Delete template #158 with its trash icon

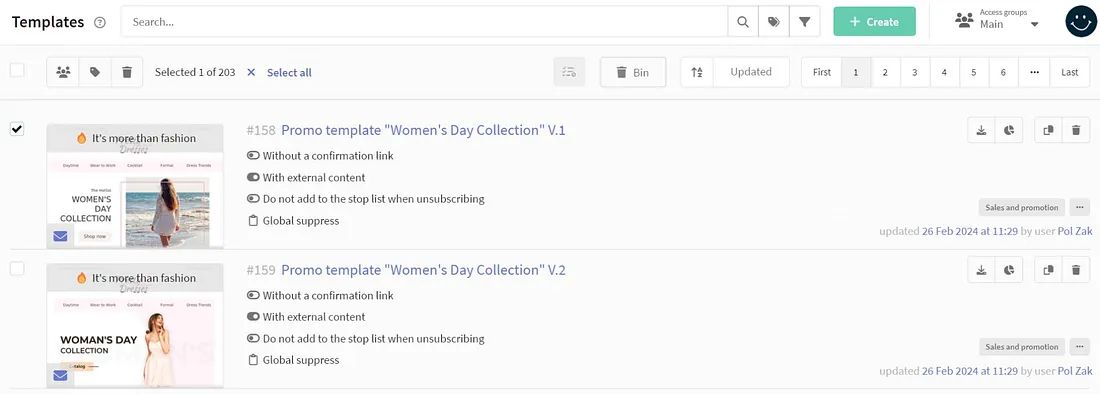1076,130
